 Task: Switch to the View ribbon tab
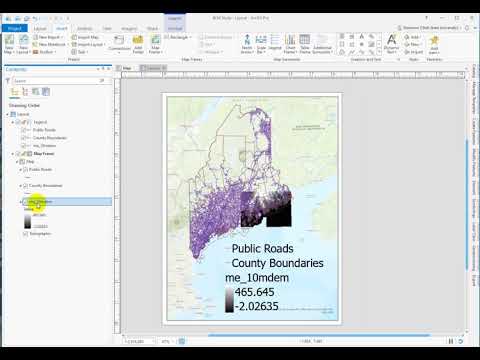point(107,29)
